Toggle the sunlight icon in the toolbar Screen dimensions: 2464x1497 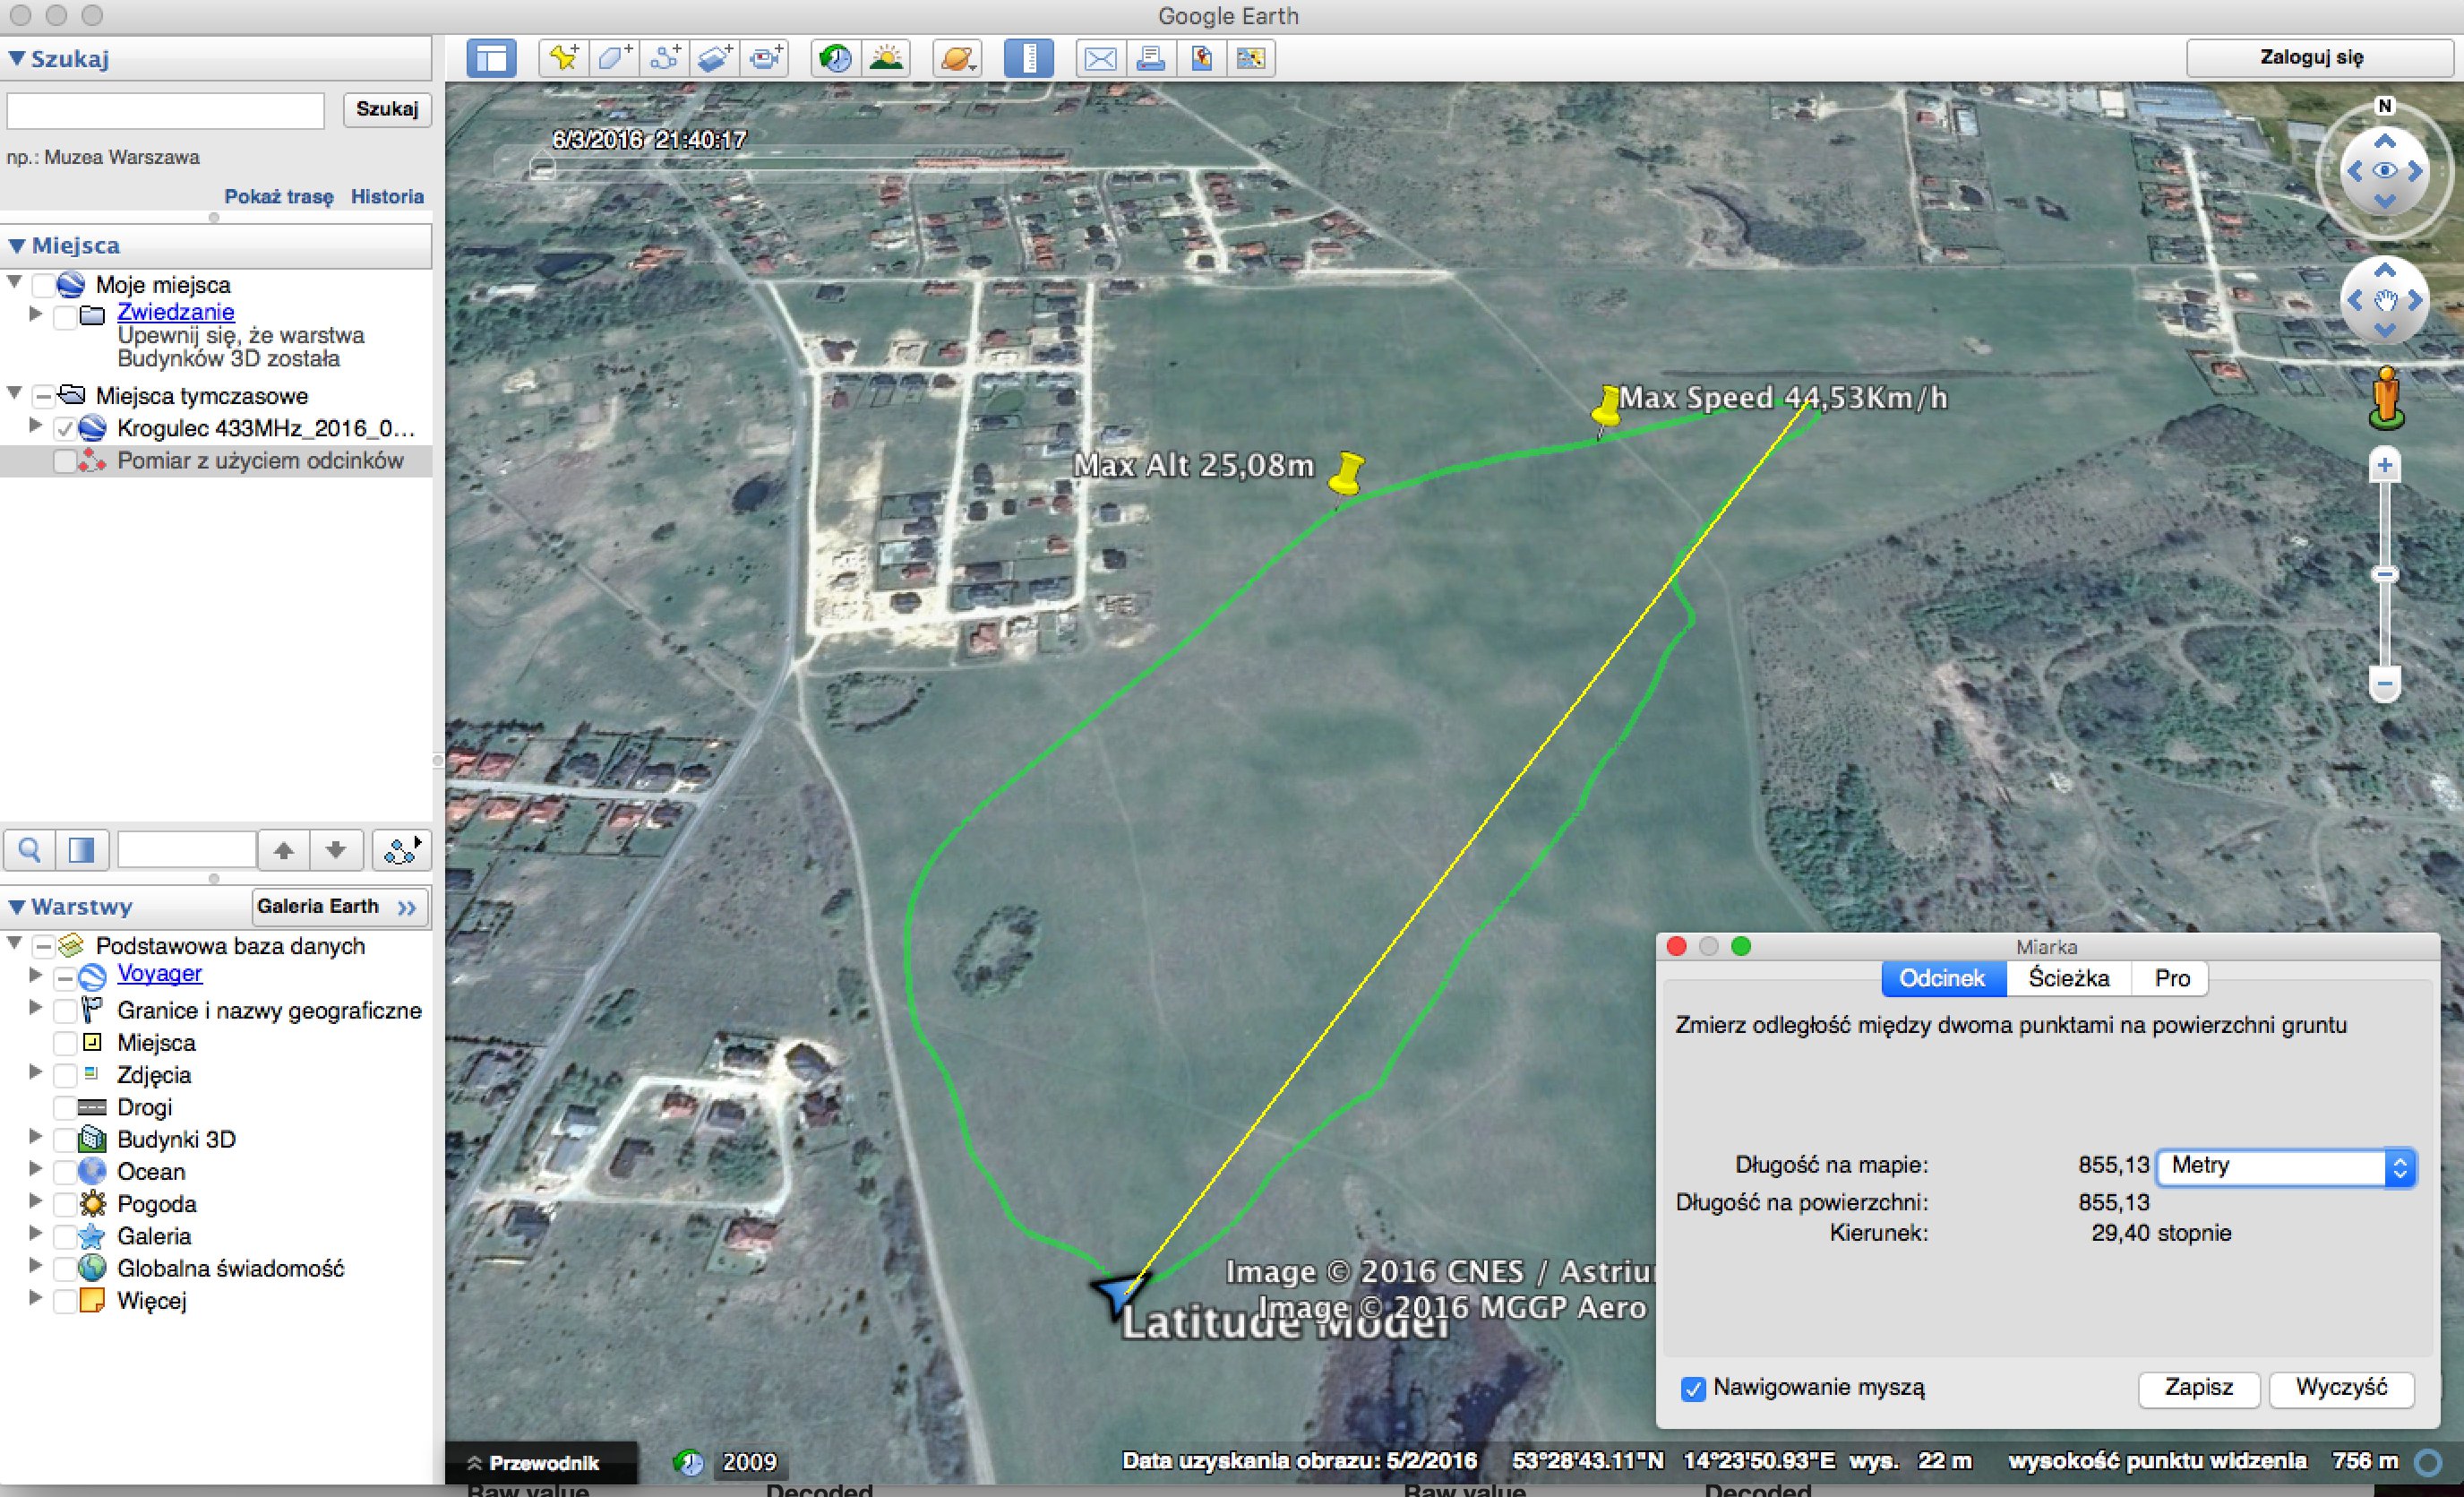click(886, 58)
